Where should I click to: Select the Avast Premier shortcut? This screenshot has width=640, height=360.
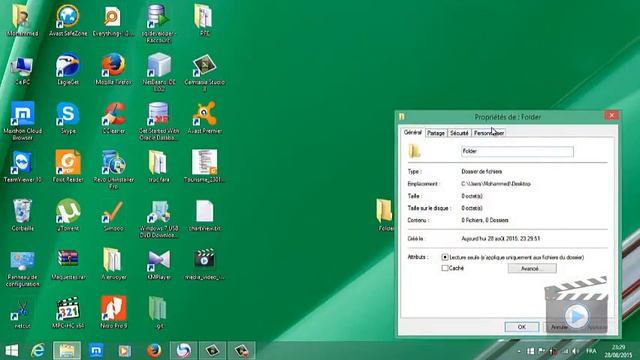[x=204, y=118]
